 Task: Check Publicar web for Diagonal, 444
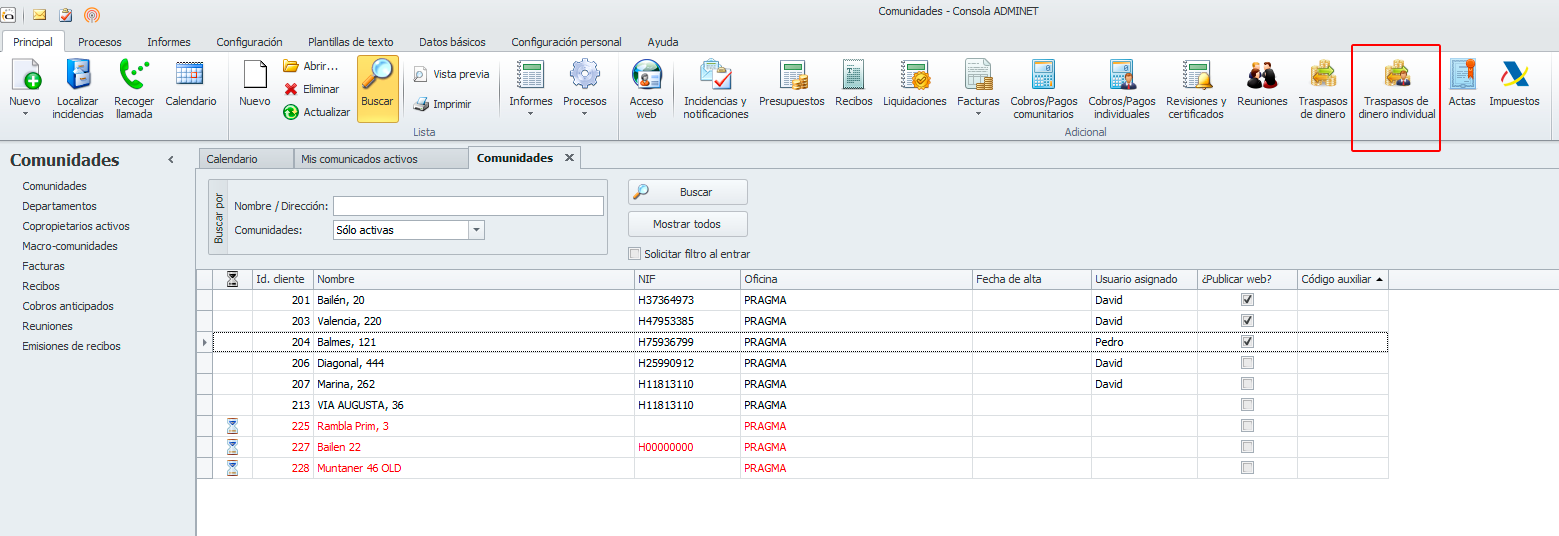[x=1247, y=363]
